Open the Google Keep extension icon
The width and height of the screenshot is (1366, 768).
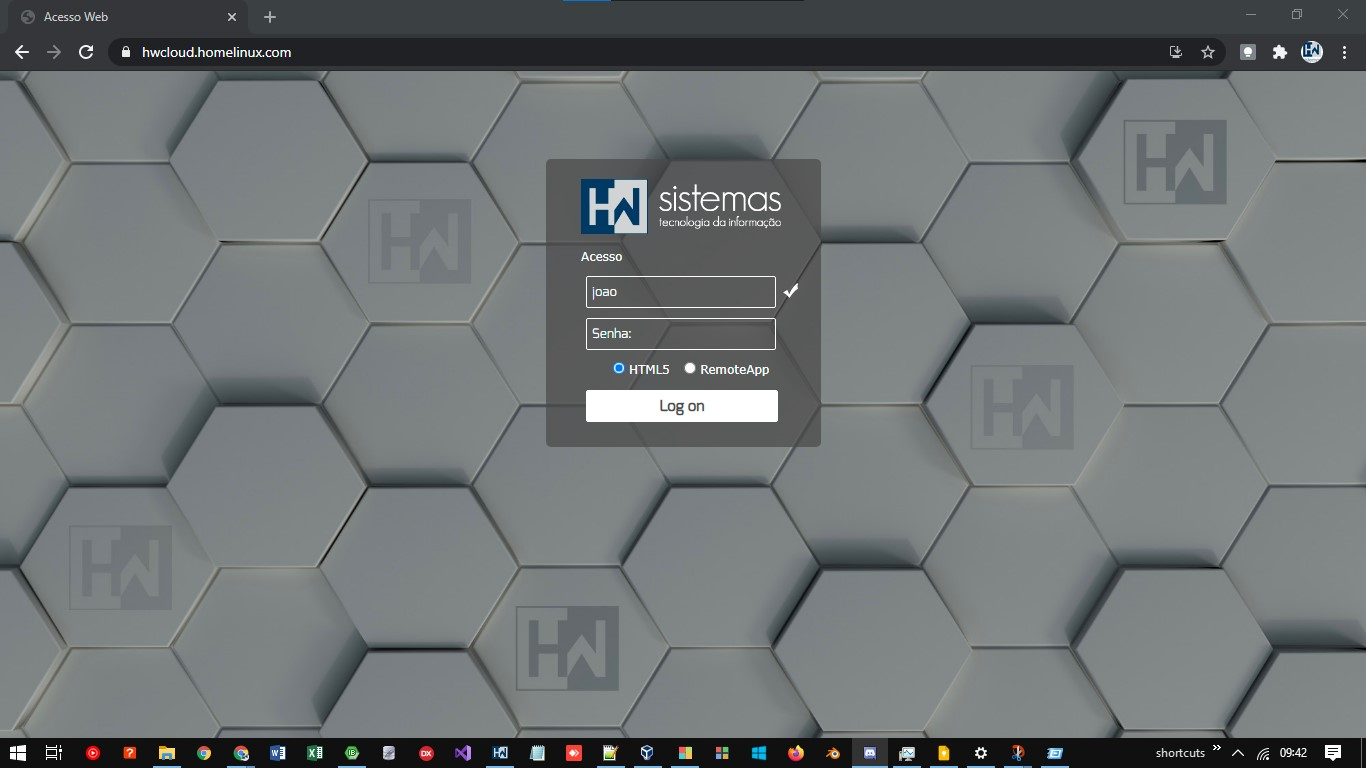(x=1248, y=52)
